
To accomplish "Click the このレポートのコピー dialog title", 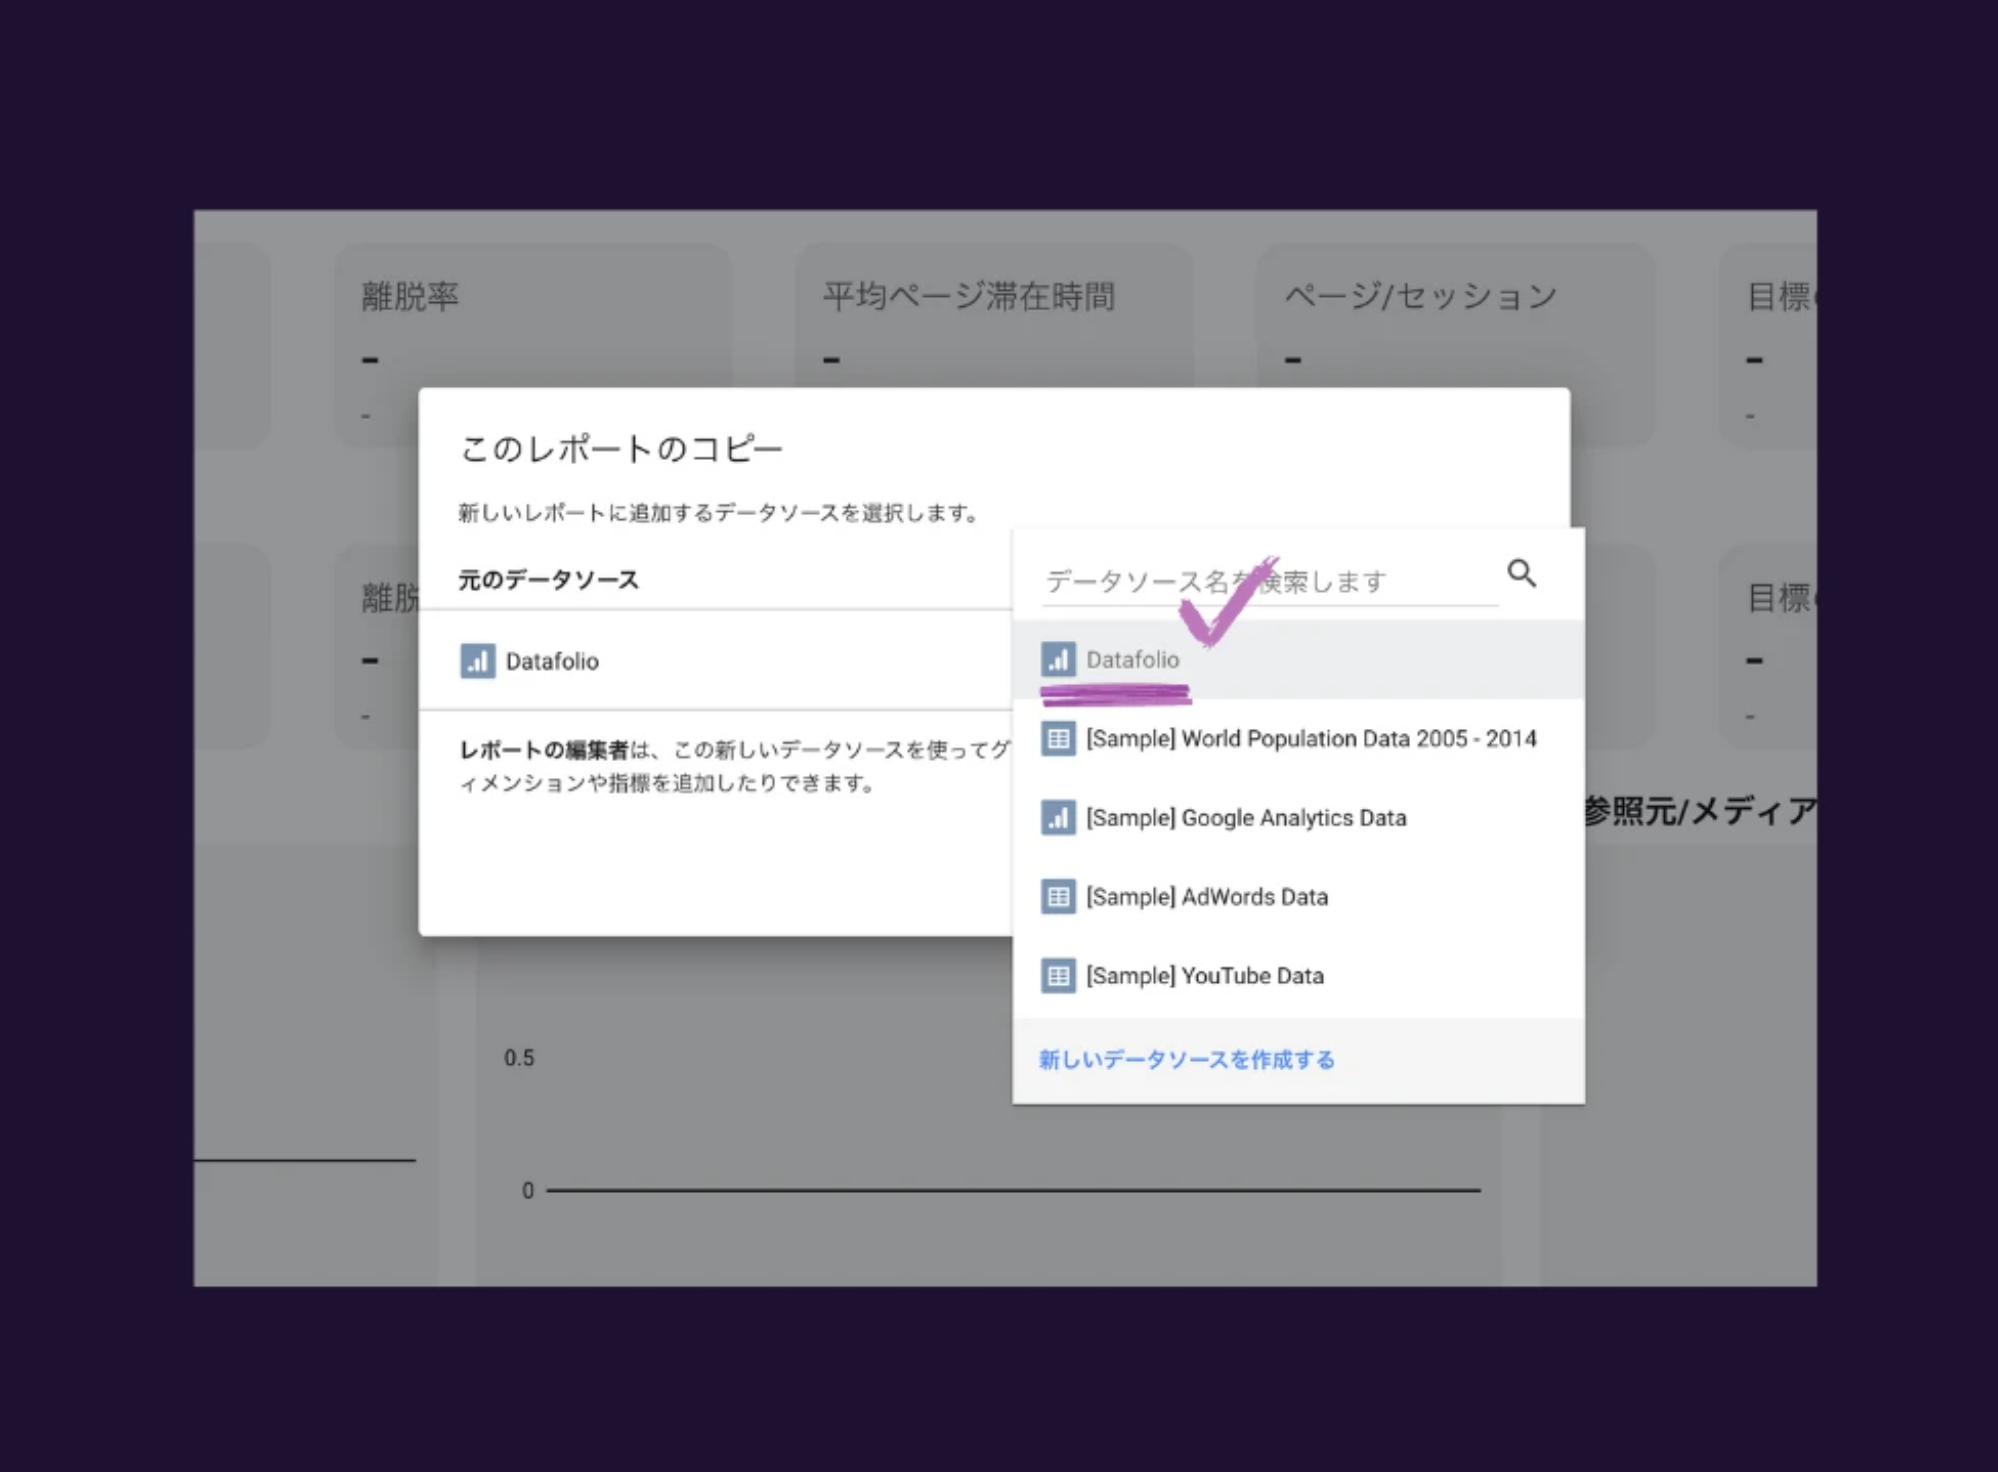I will [x=621, y=449].
